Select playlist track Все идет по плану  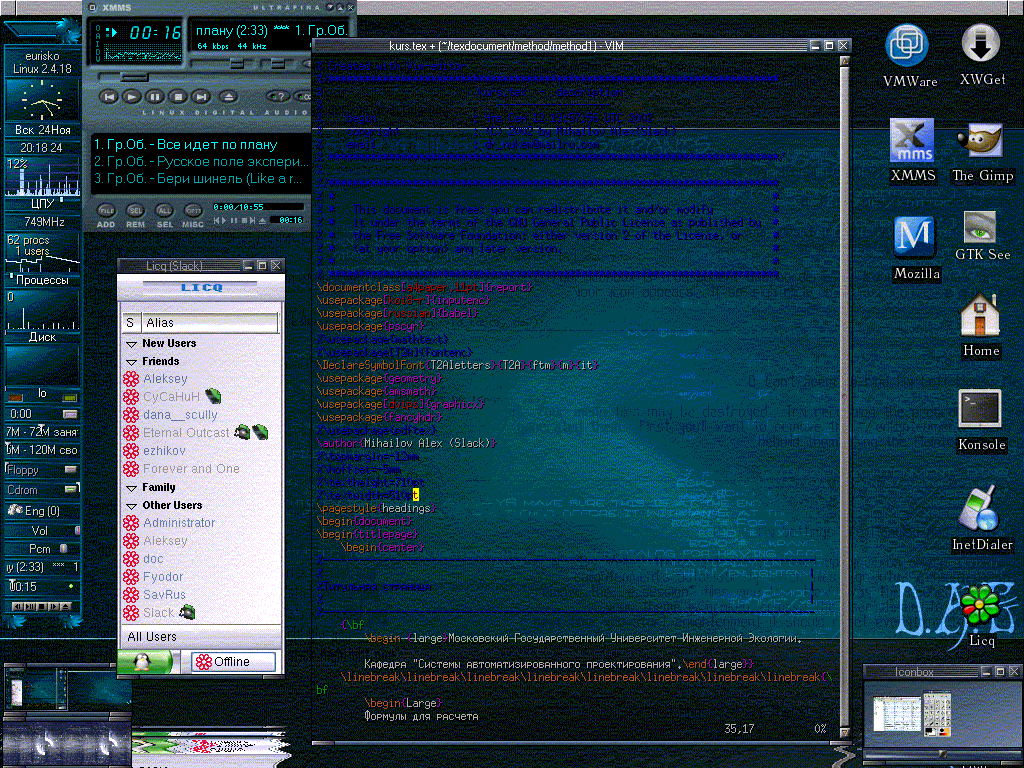click(x=185, y=144)
